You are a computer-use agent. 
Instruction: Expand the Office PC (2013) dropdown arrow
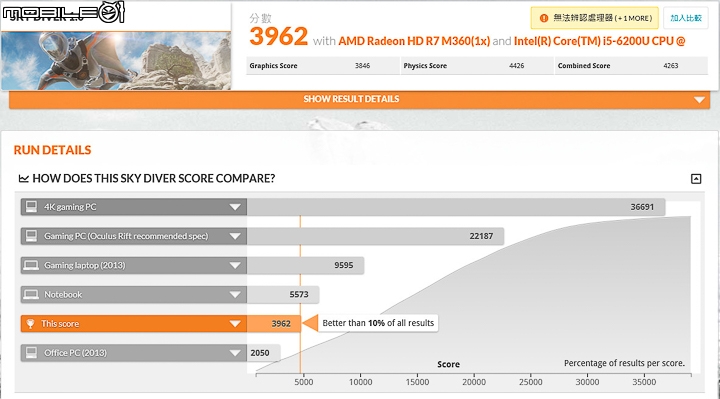[235, 353]
